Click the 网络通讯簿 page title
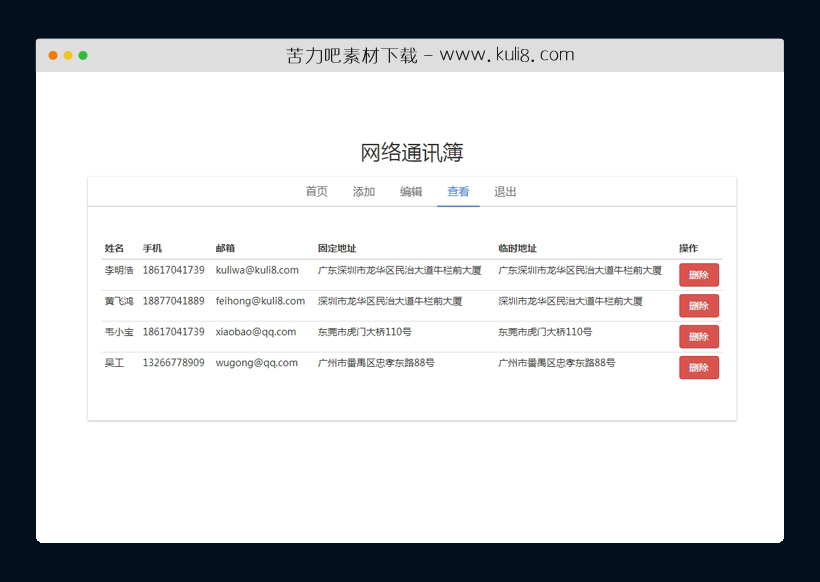This screenshot has height=582, width=820. (410, 151)
